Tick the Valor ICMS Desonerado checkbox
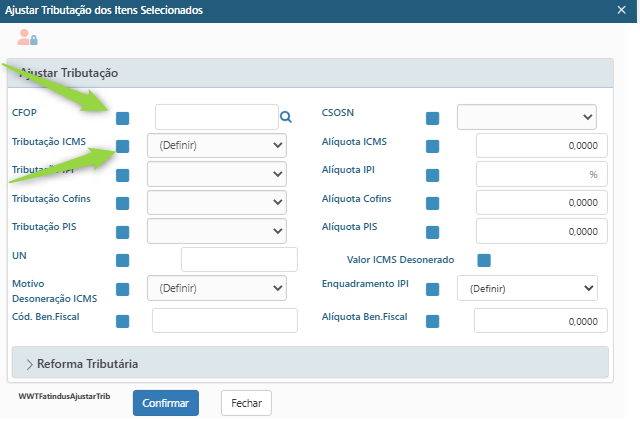This screenshot has width=640, height=421. coord(484,261)
